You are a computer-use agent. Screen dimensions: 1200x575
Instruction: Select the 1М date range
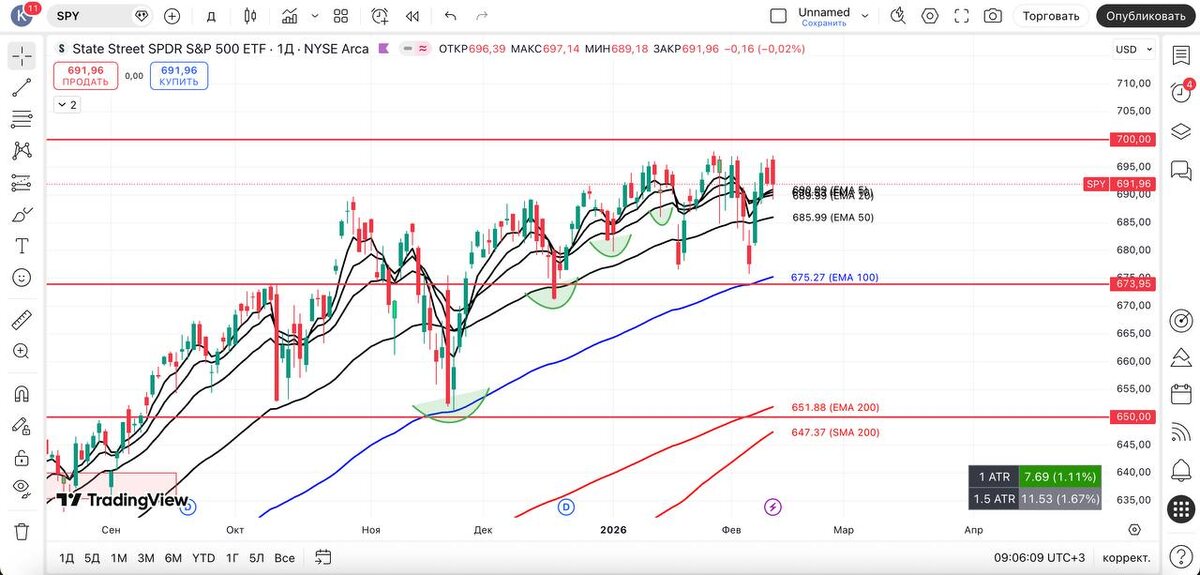click(x=119, y=557)
